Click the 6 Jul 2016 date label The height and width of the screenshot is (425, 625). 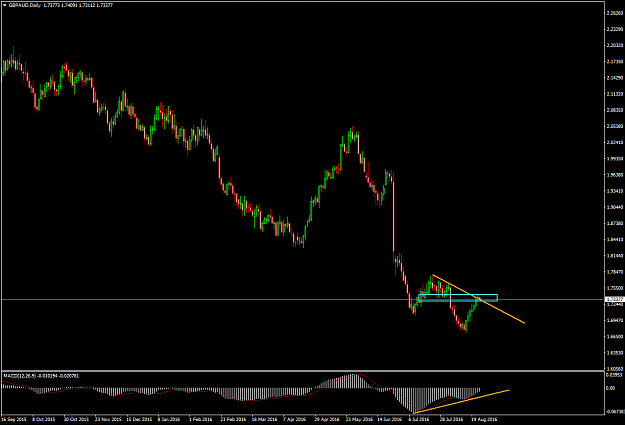point(419,419)
